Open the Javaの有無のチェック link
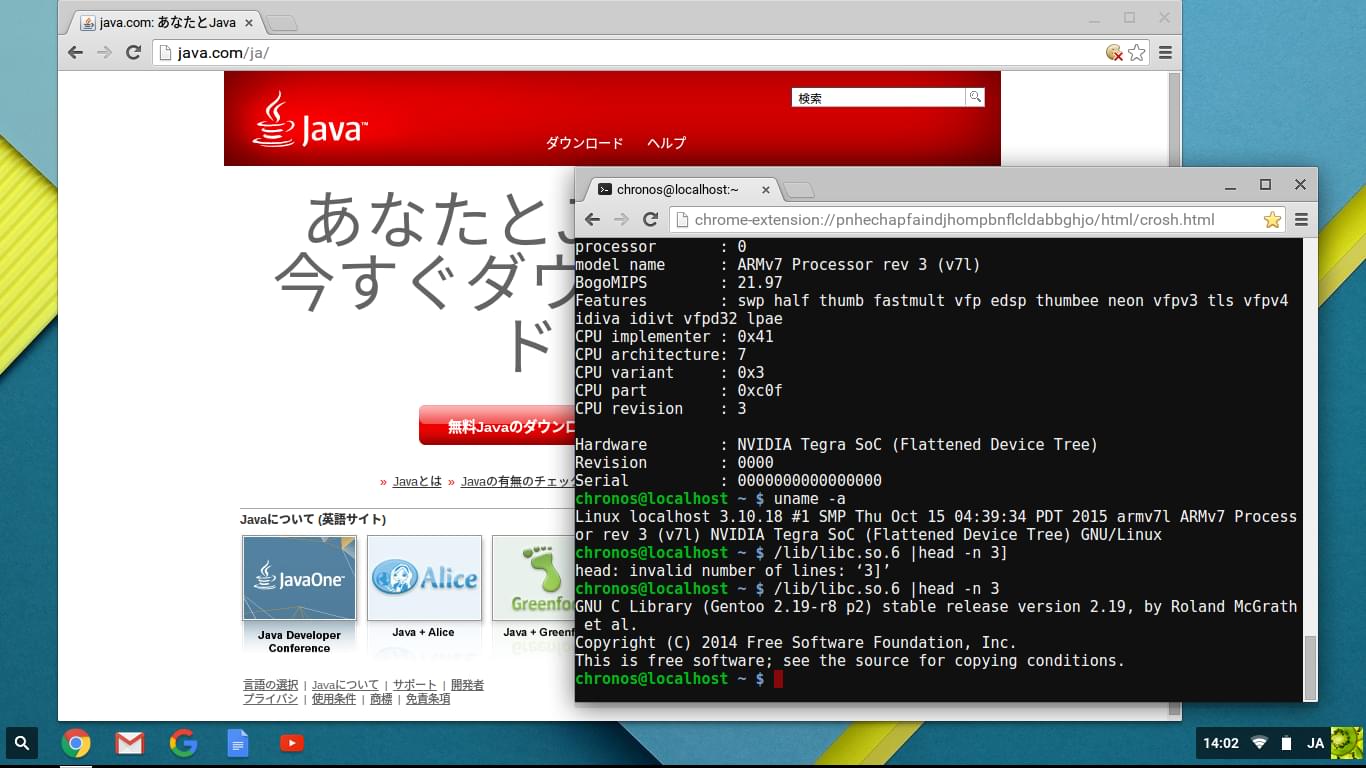 click(x=518, y=481)
